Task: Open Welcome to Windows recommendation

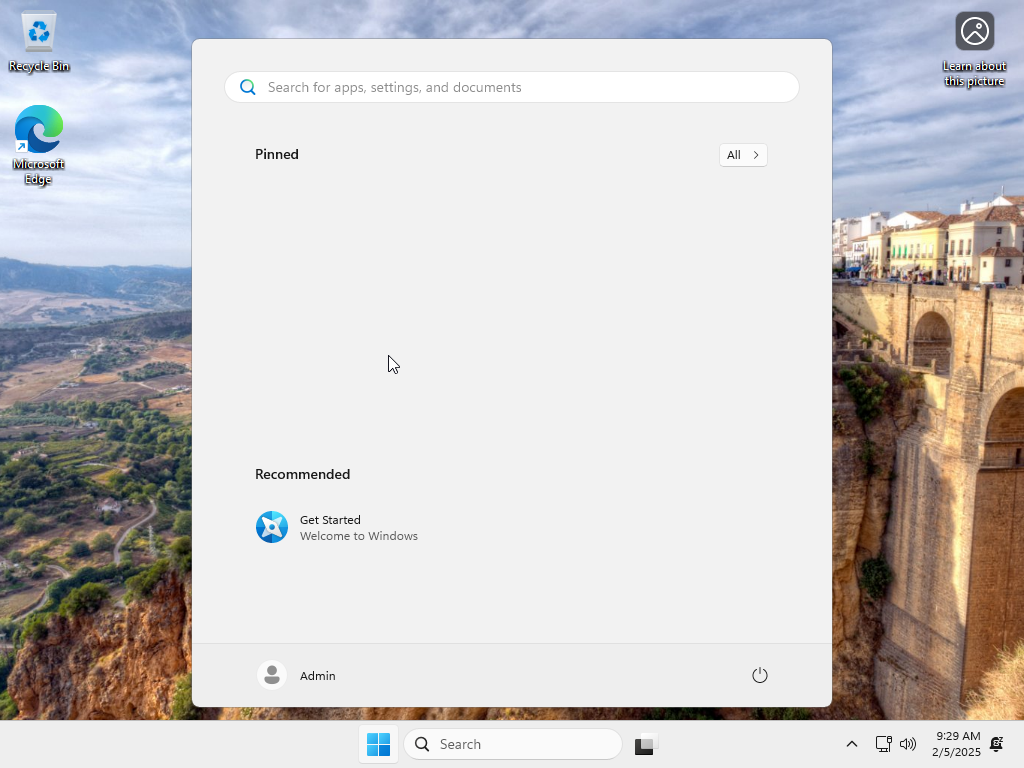Action: pos(359,536)
